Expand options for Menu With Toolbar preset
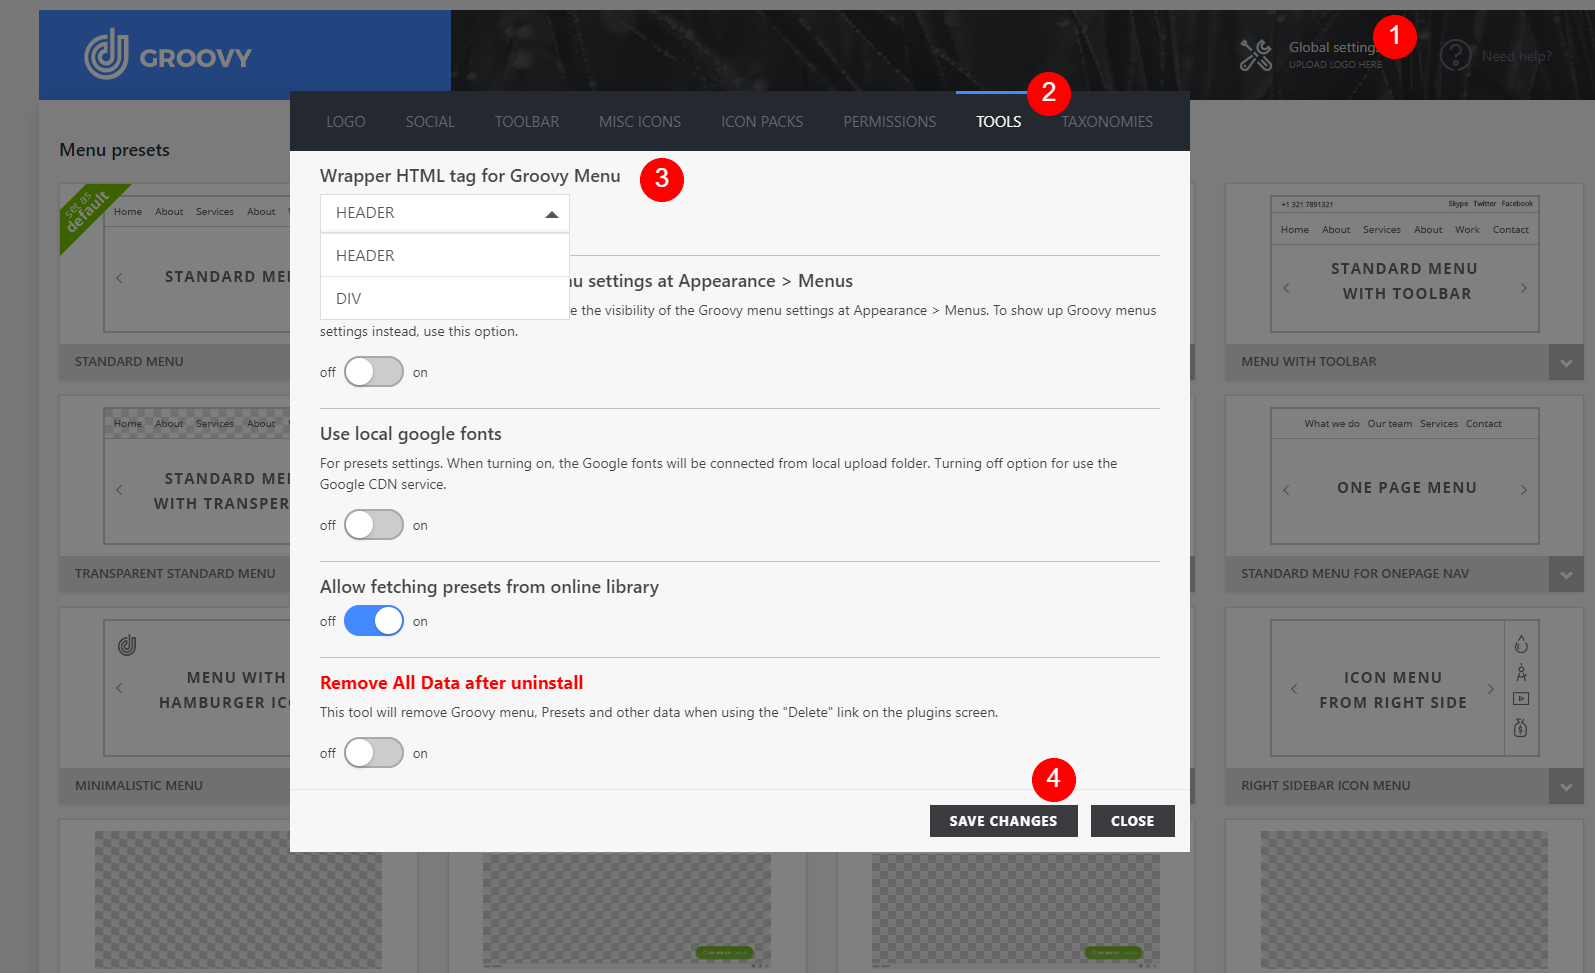1595x973 pixels. click(1566, 362)
